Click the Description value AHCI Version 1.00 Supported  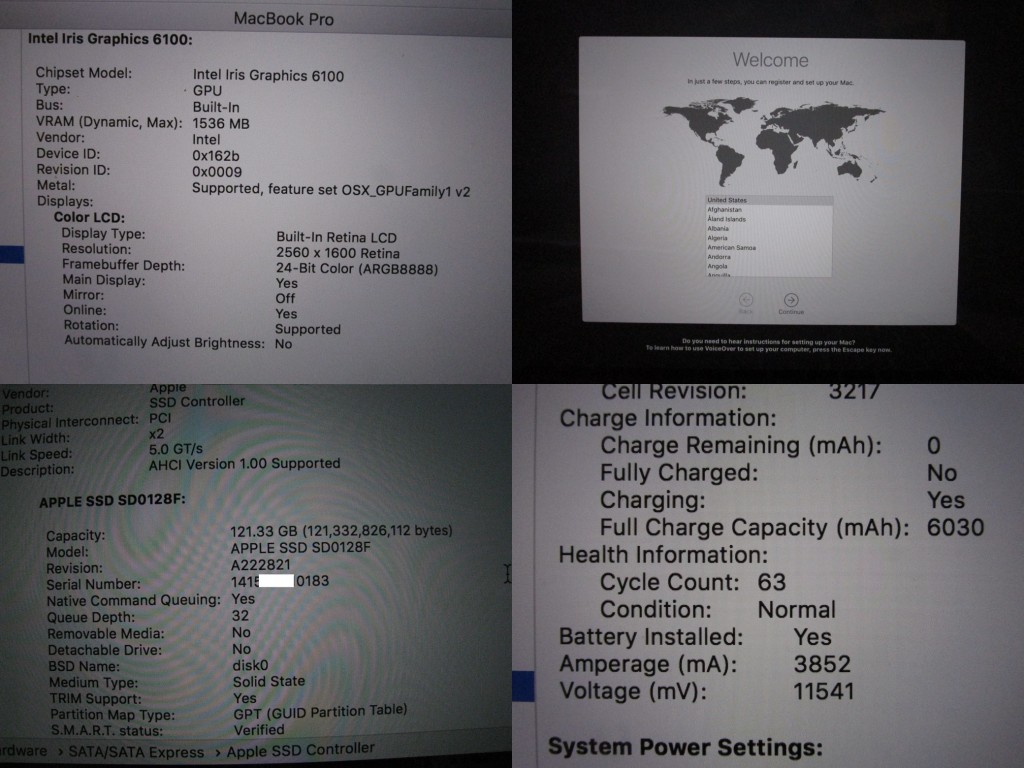click(244, 464)
